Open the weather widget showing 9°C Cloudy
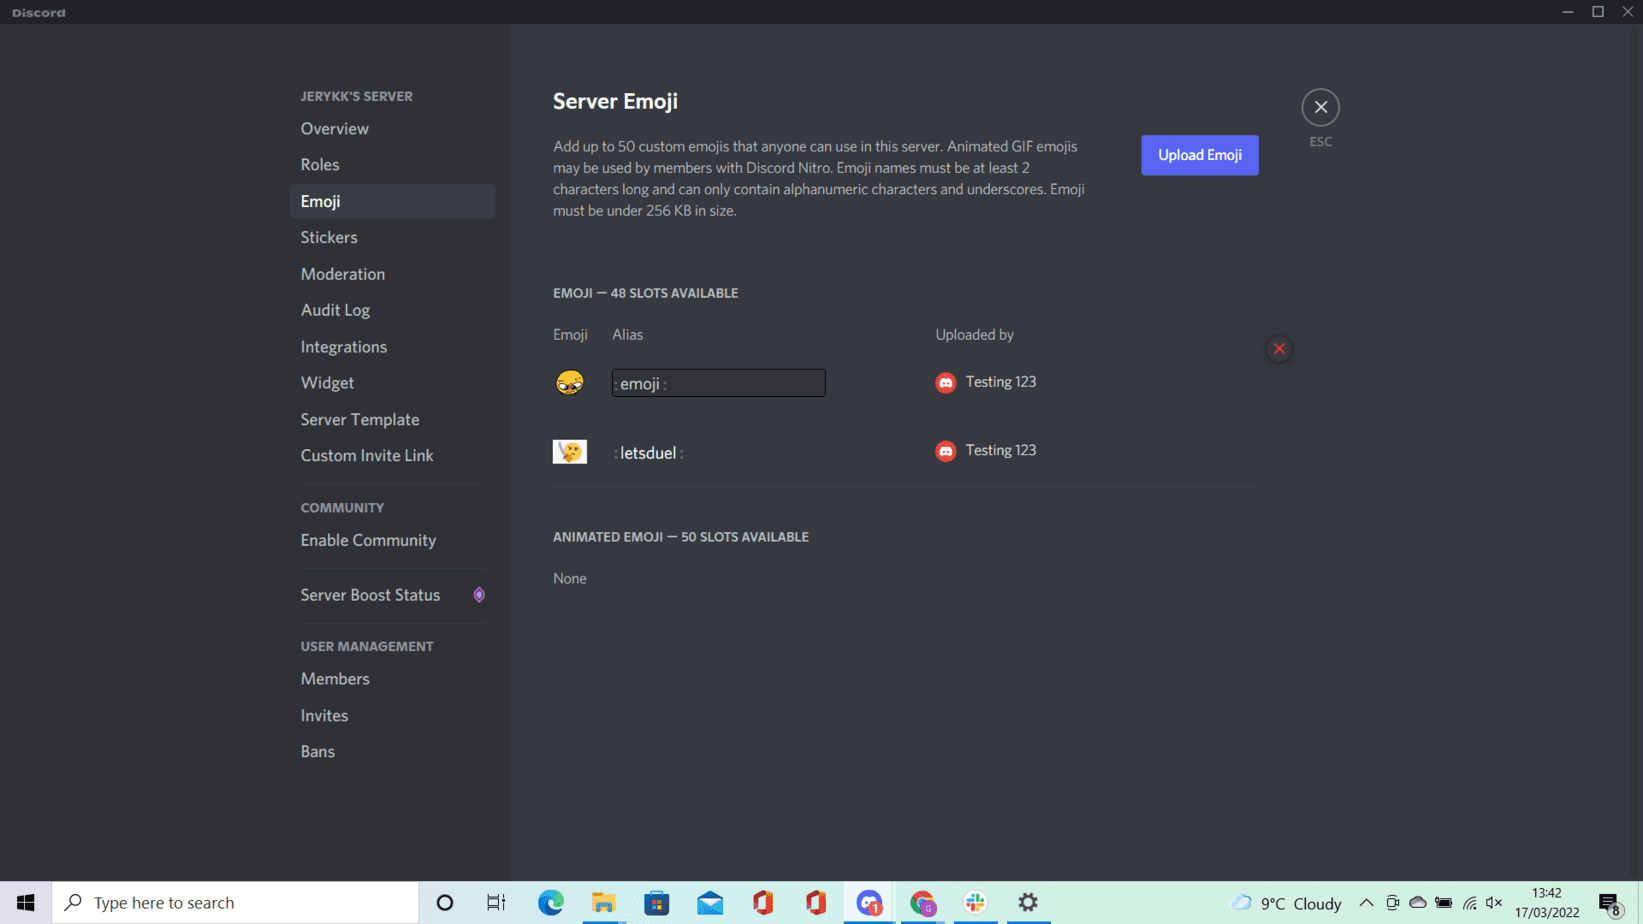Image resolution: width=1643 pixels, height=924 pixels. pos(1286,903)
